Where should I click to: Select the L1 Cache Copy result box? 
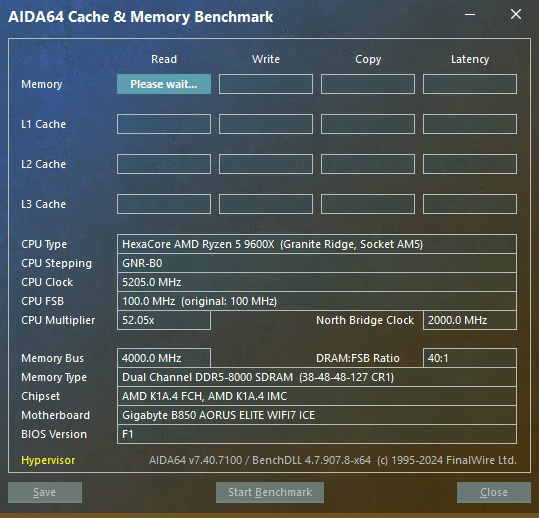point(368,124)
